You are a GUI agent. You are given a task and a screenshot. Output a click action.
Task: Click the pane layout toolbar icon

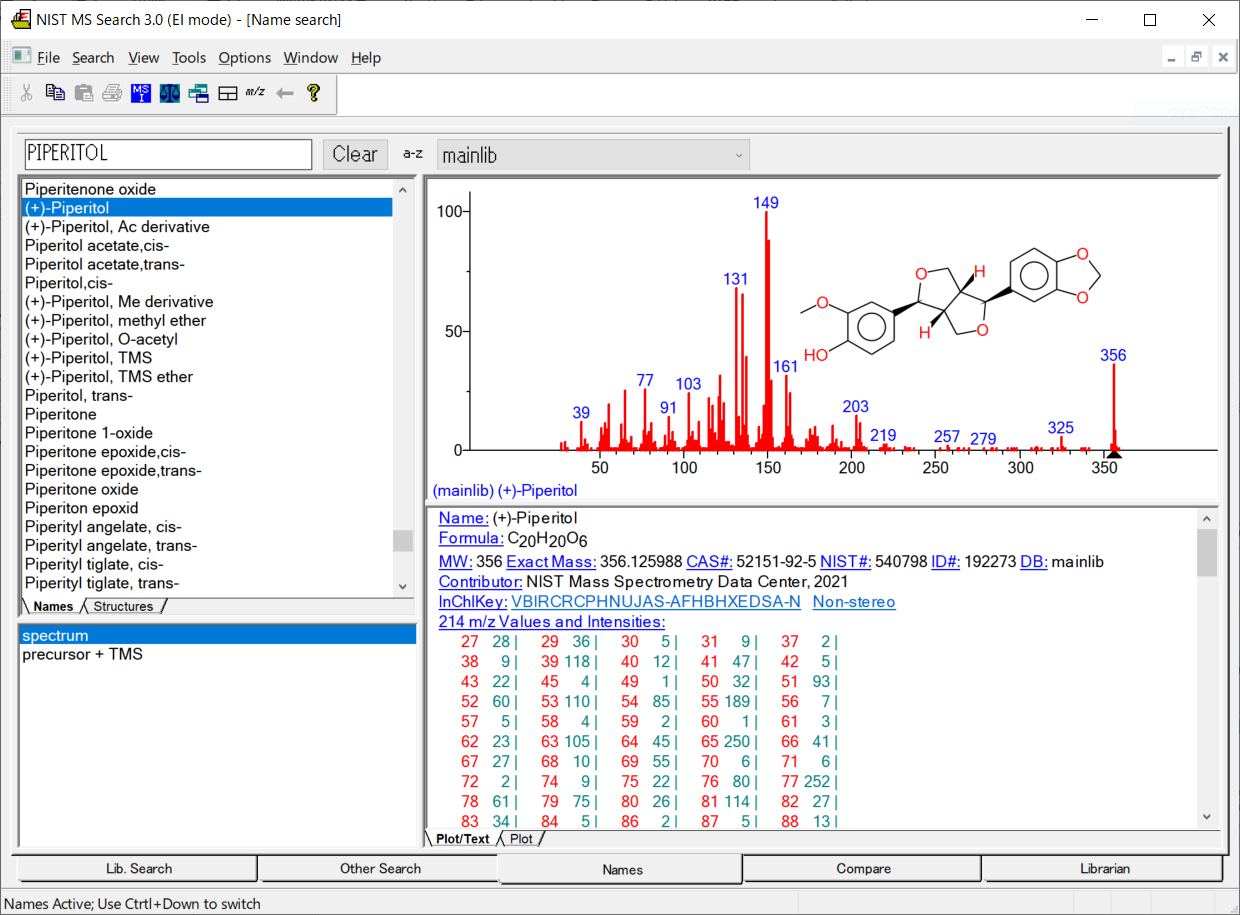tap(228, 93)
